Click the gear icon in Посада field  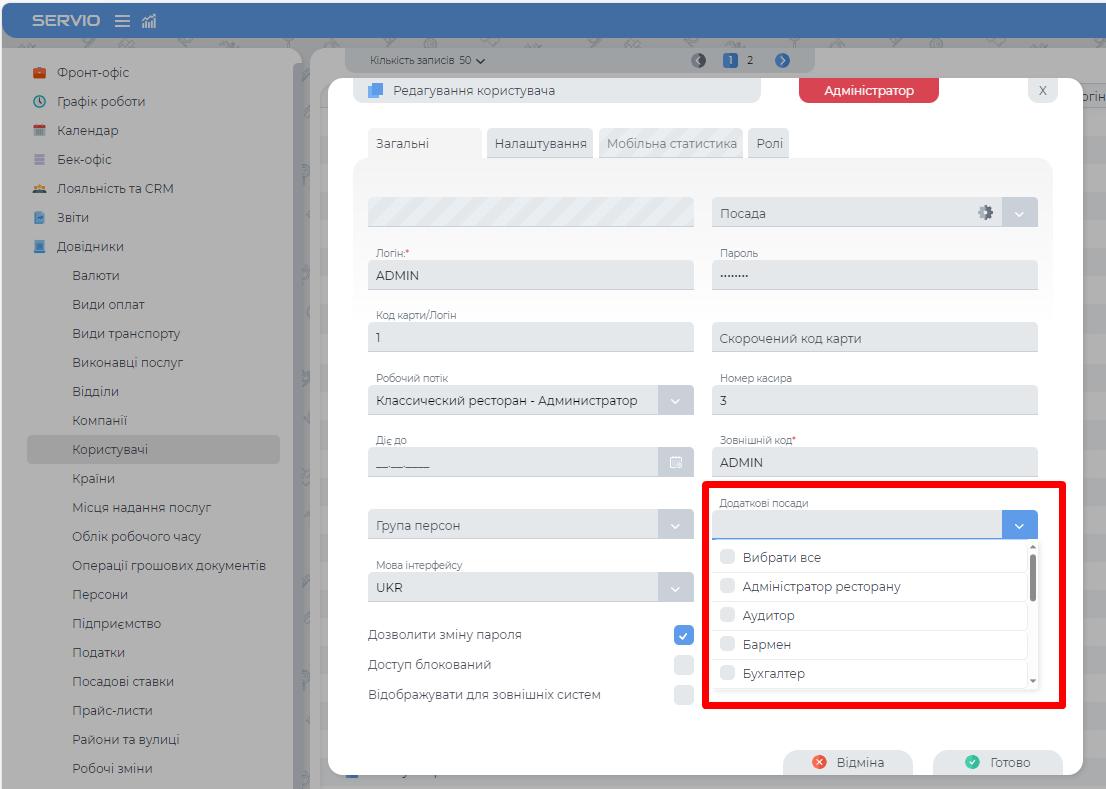[985, 212]
